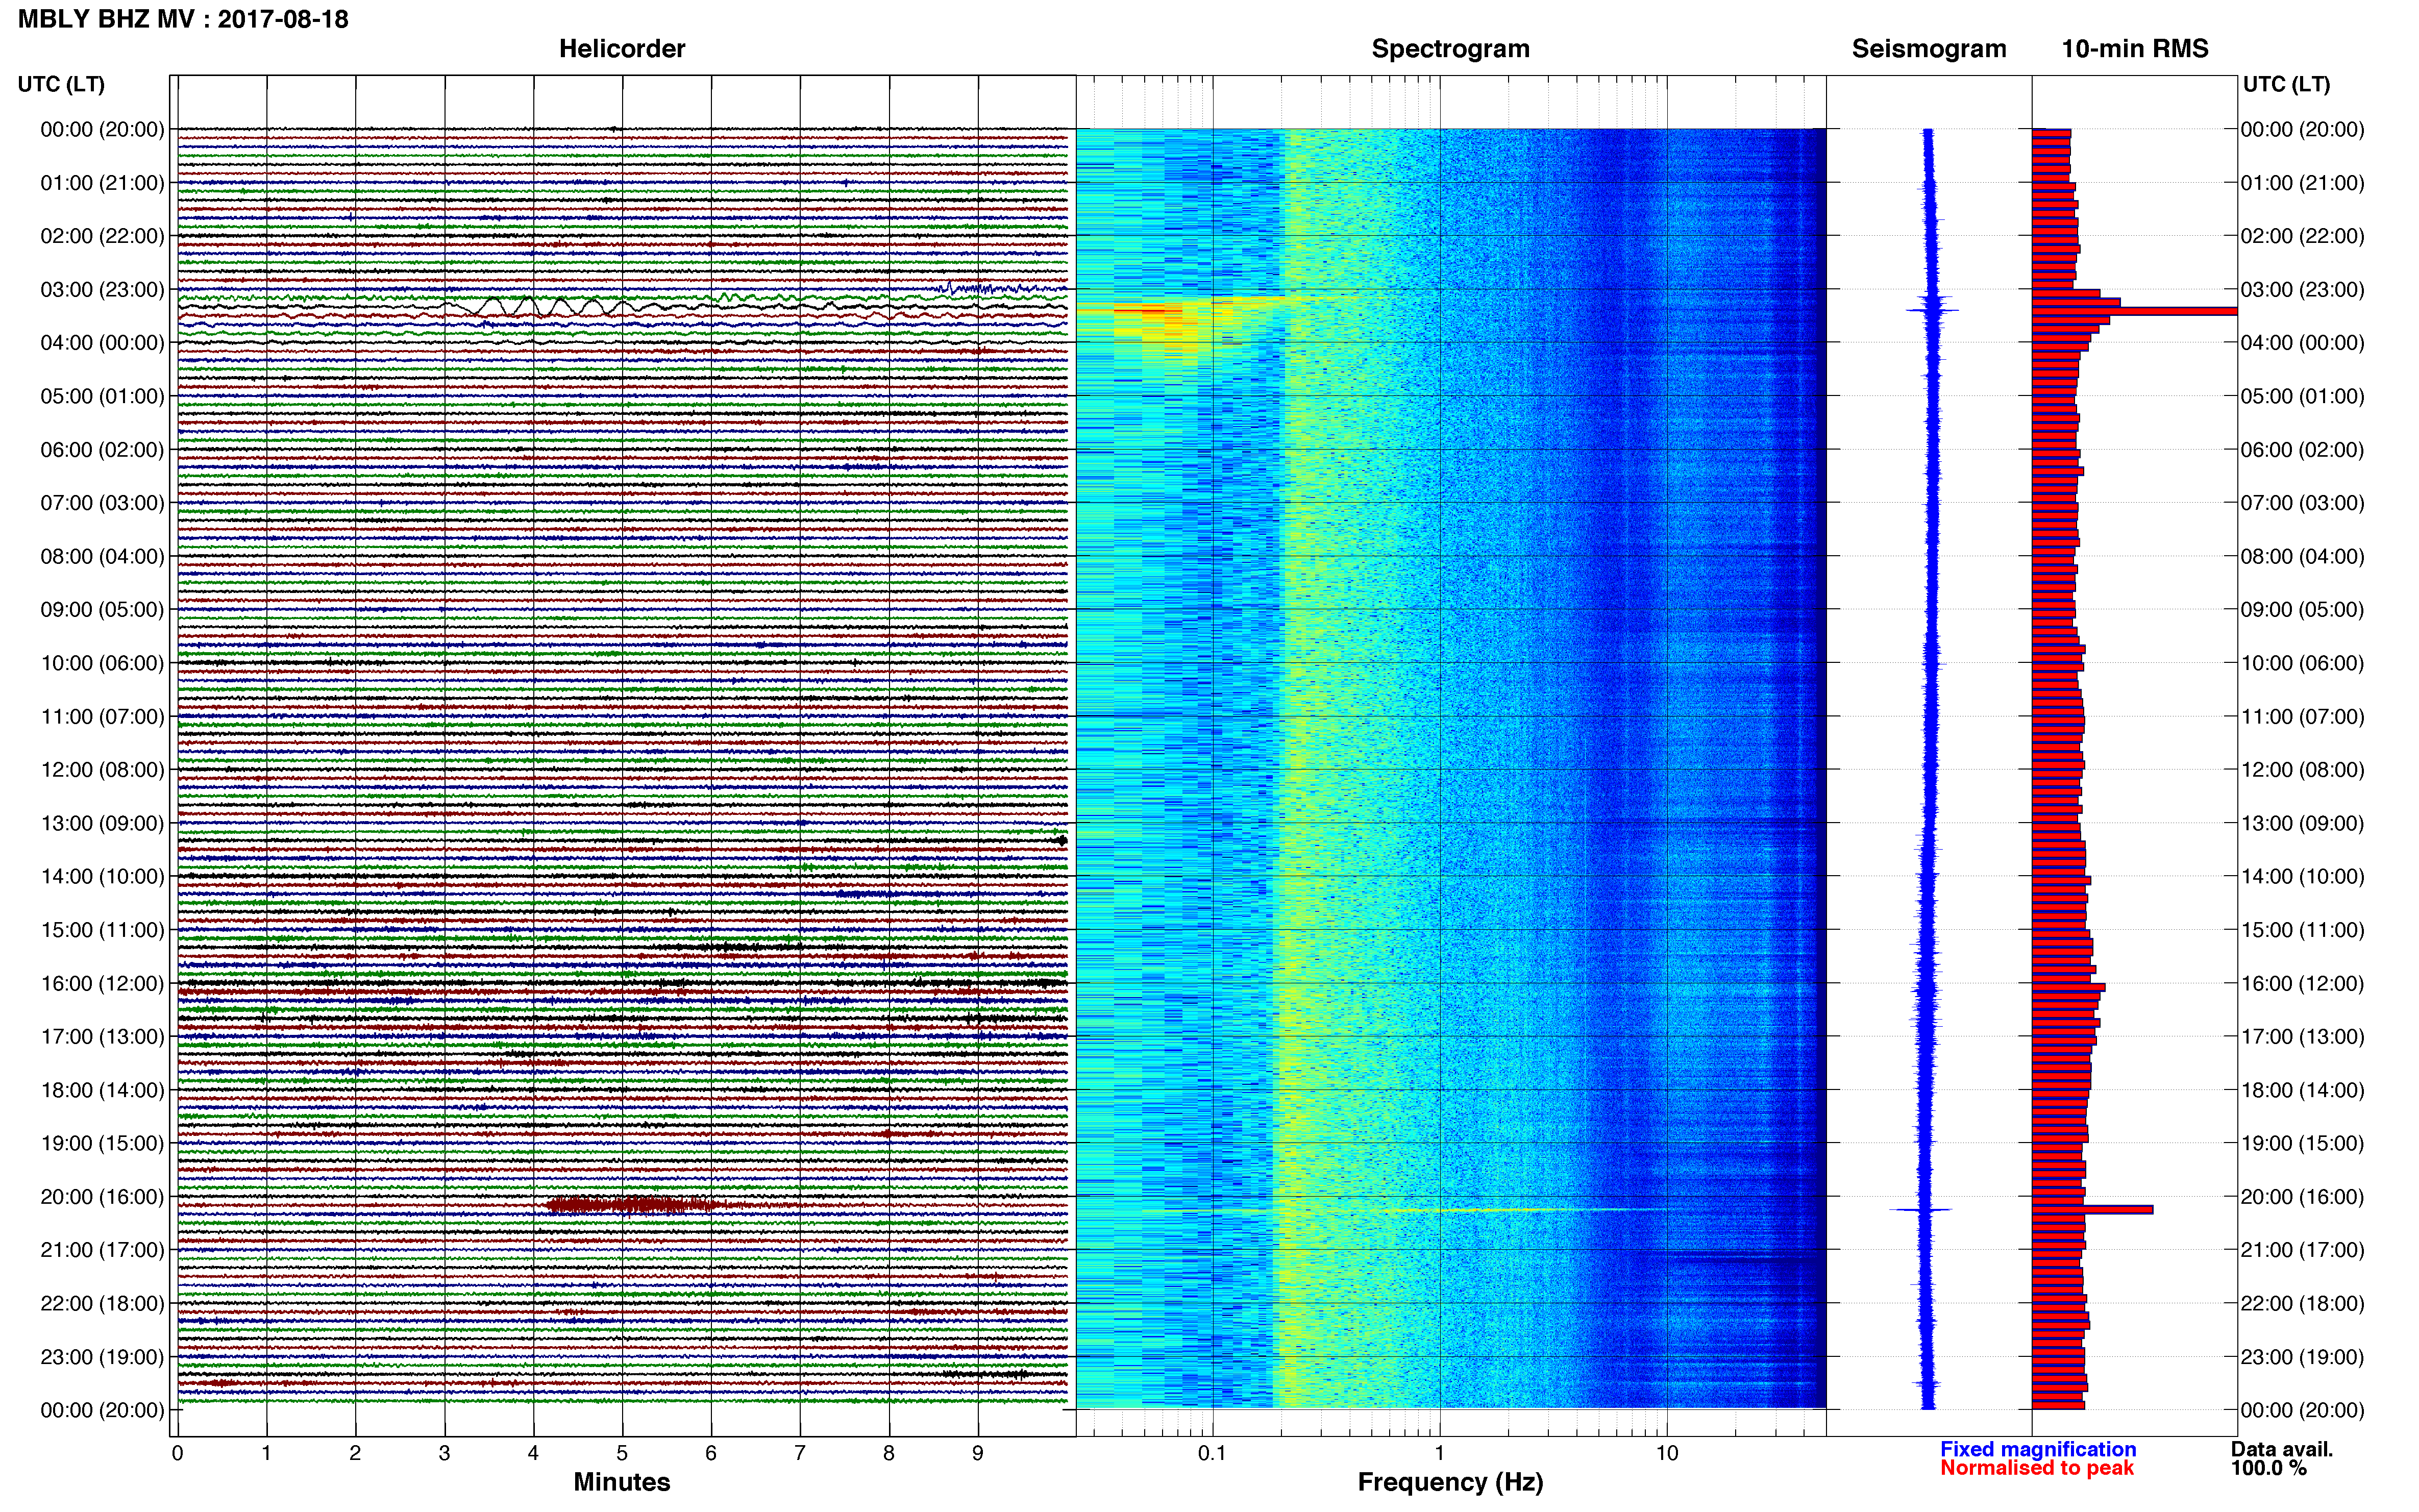Click right-axis time label '14:00 (10:00)'
Viewport: 2419px width, 1512px height.
[2302, 877]
